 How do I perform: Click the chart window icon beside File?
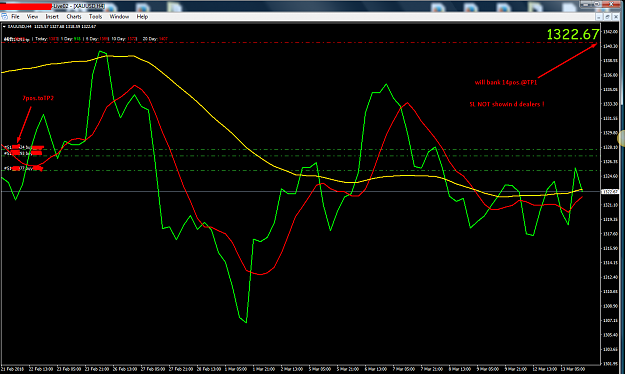(4, 17)
